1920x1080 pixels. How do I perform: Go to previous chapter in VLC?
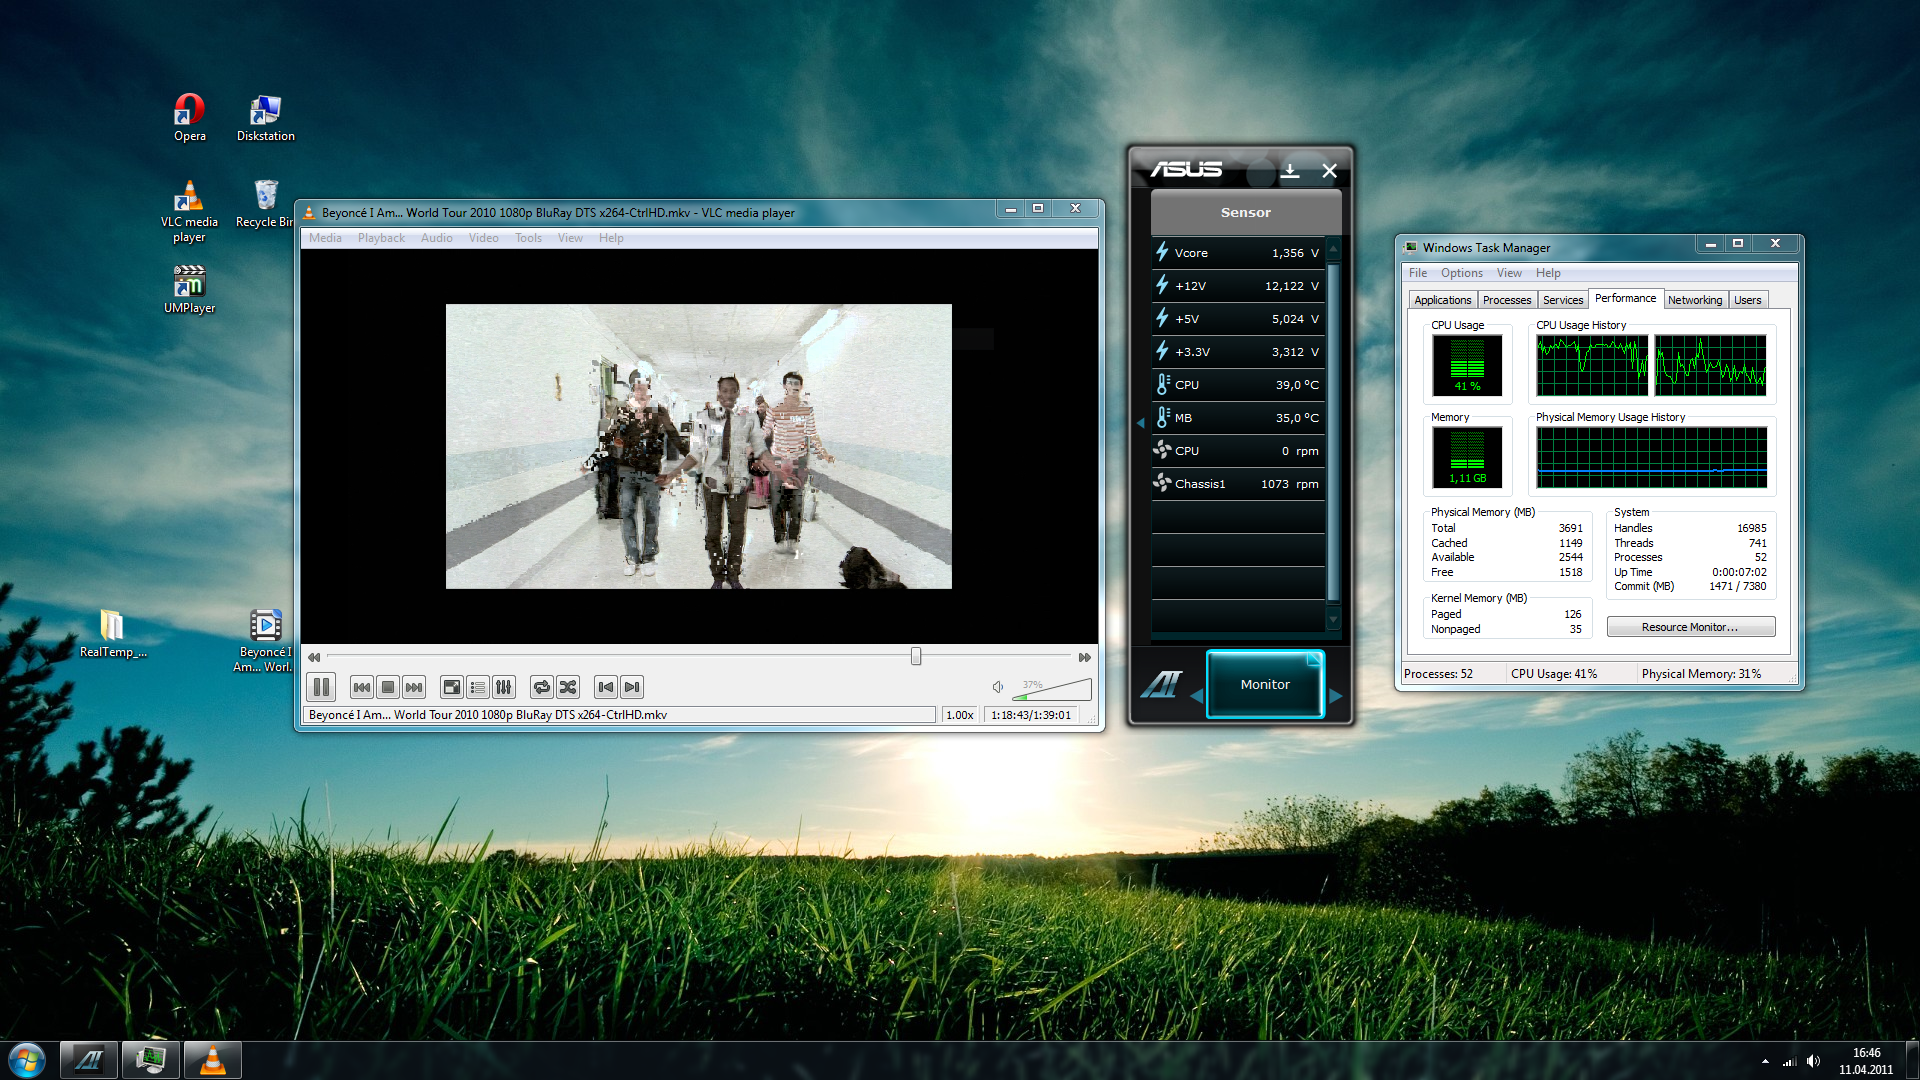[x=606, y=687]
